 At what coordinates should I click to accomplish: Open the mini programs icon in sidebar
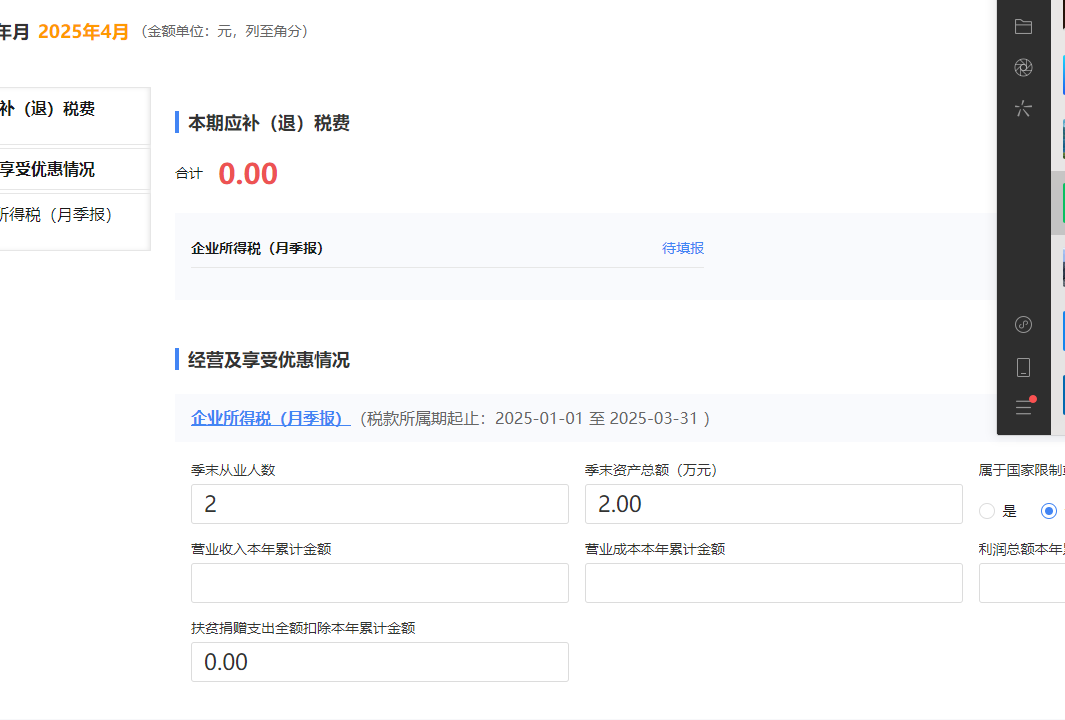[x=1023, y=325]
